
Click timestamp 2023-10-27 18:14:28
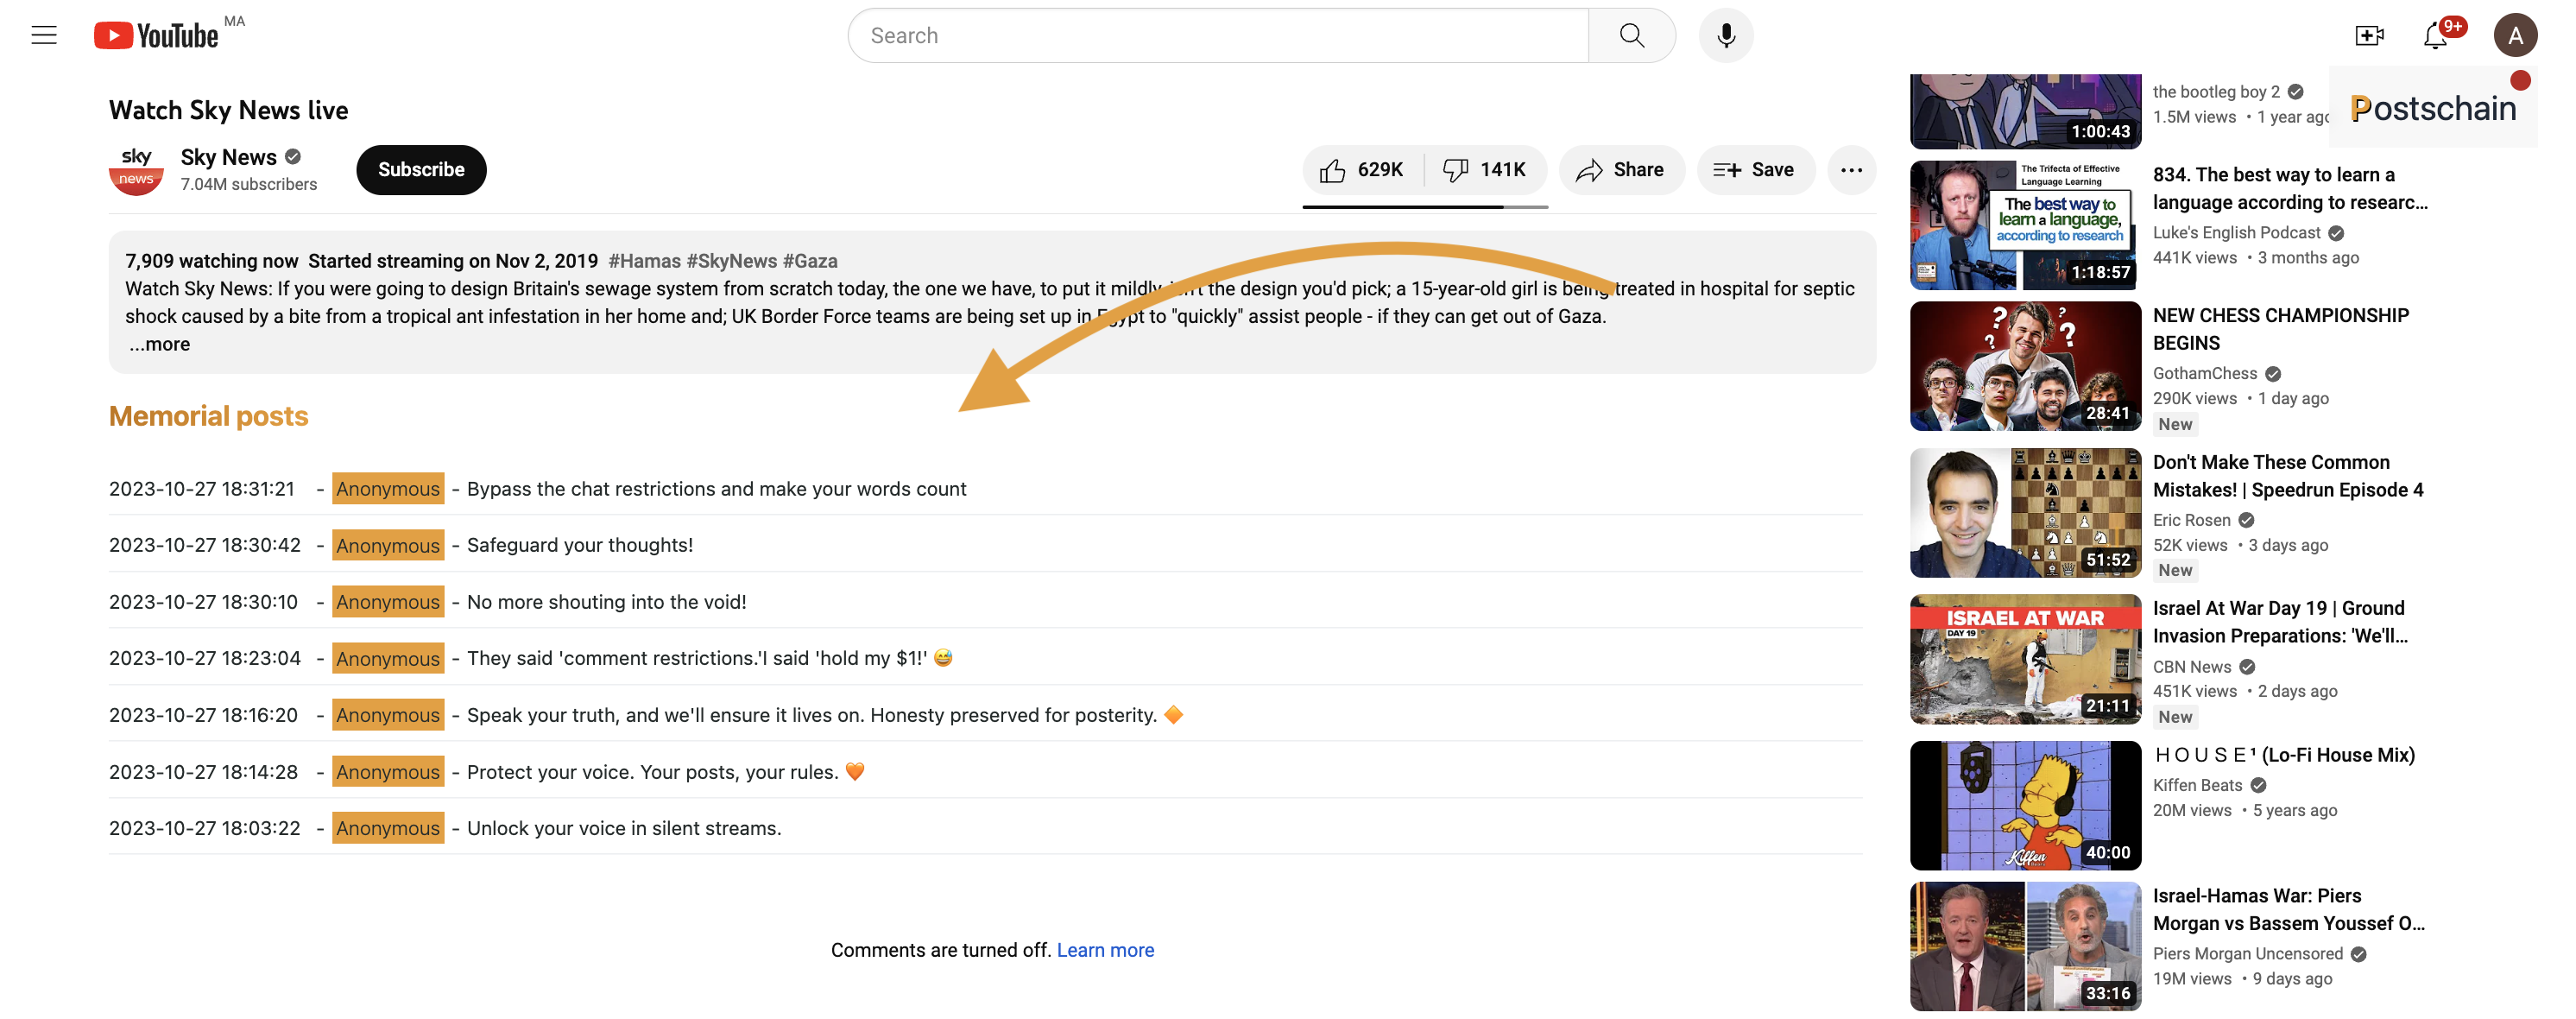point(203,772)
